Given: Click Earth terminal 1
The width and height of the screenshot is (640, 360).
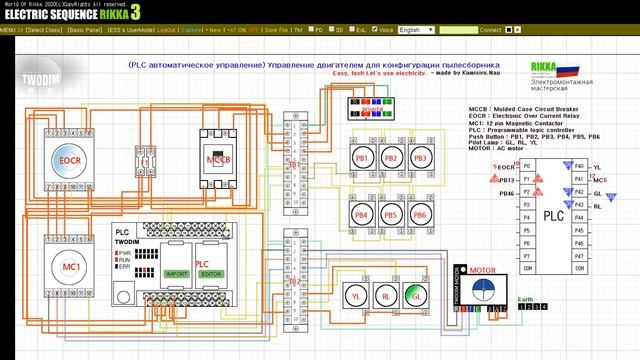Looking at the screenshot, I should click(521, 307).
